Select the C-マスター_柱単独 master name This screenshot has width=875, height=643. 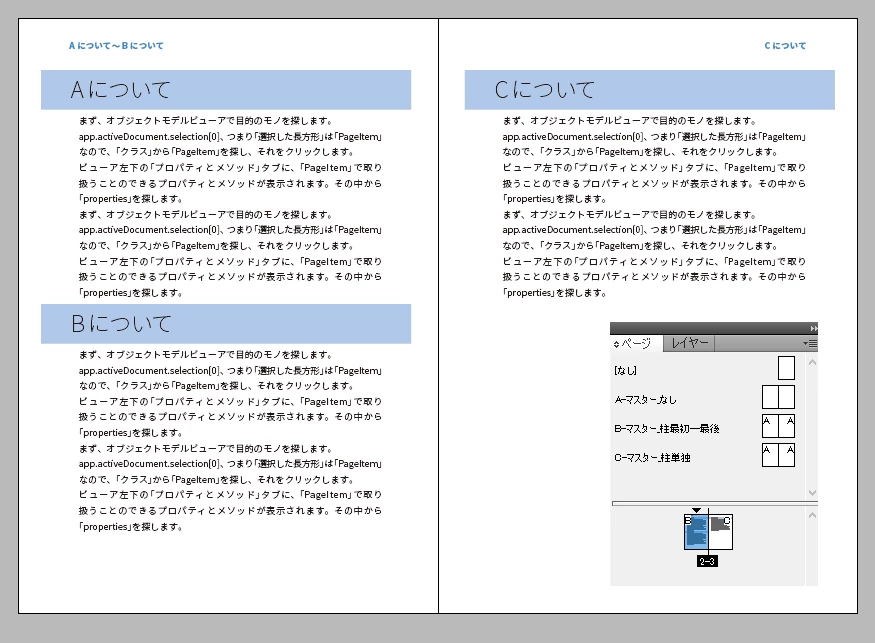coord(652,458)
